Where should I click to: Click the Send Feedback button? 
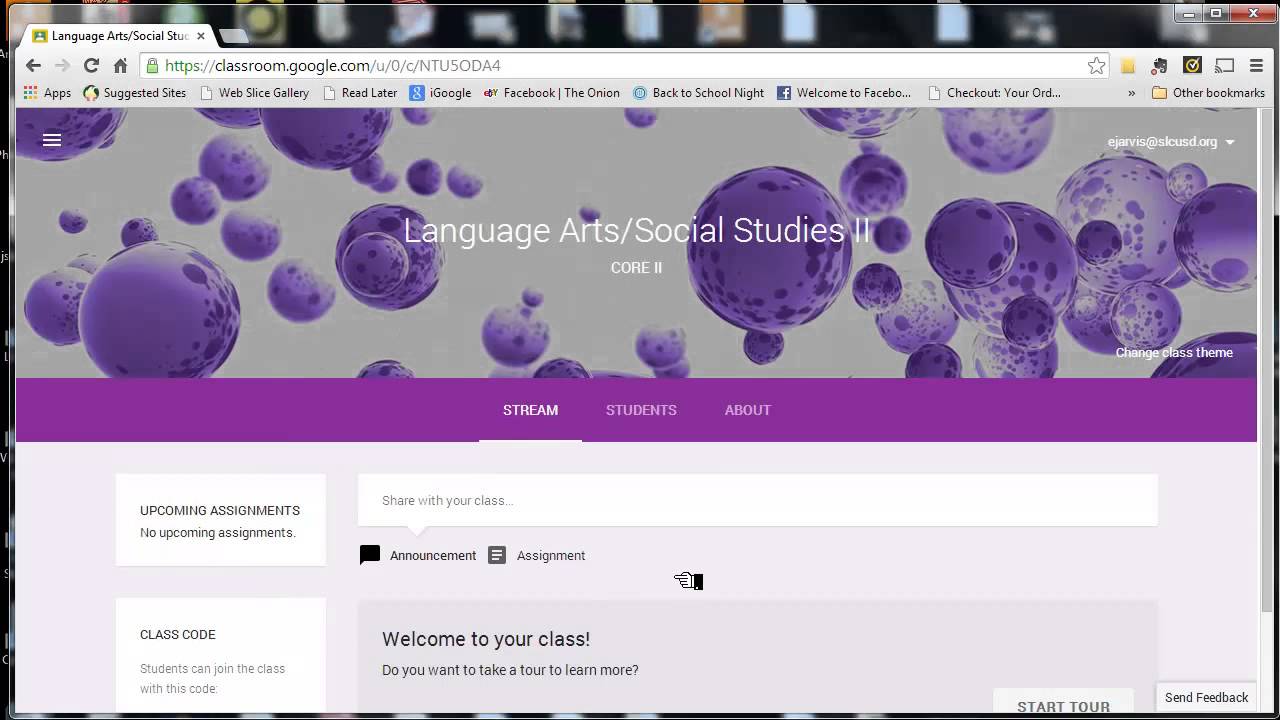coord(1206,697)
